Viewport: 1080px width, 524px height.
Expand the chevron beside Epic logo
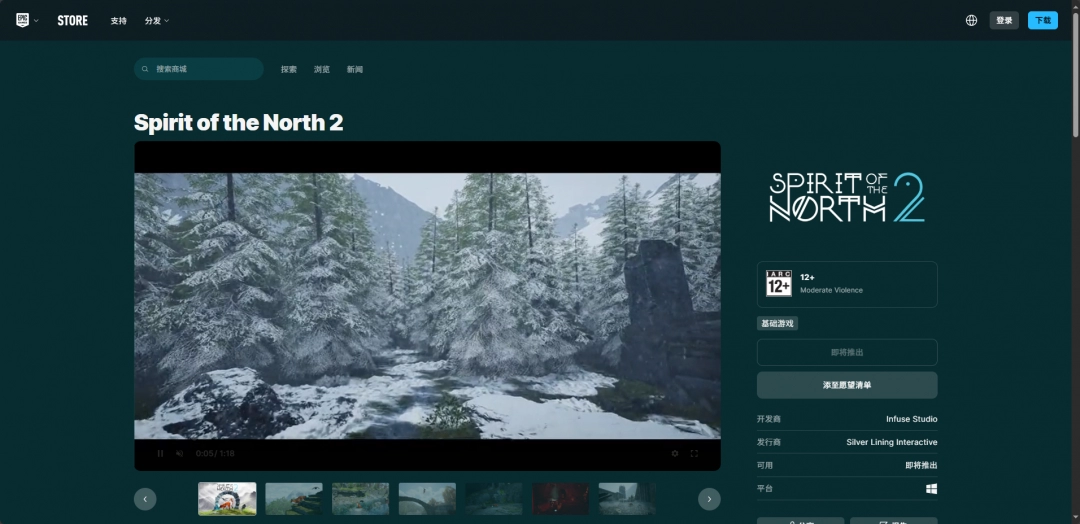click(37, 21)
